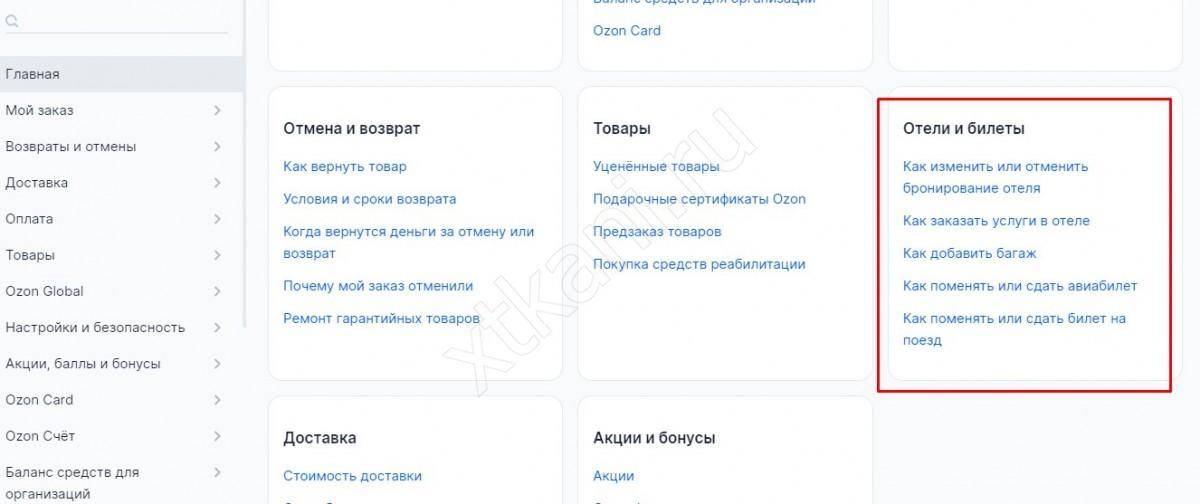
Task: Open the Условия и сроки возврата link
Action: [x=369, y=199]
